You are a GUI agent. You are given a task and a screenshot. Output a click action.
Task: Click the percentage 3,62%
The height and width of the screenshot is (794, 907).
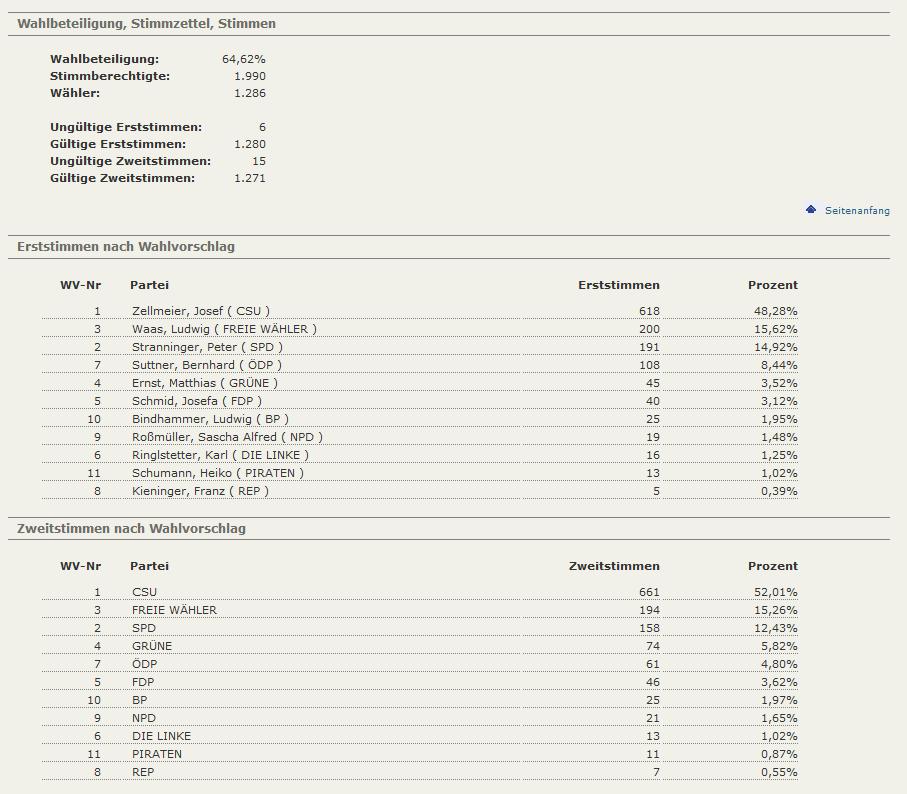(779, 682)
